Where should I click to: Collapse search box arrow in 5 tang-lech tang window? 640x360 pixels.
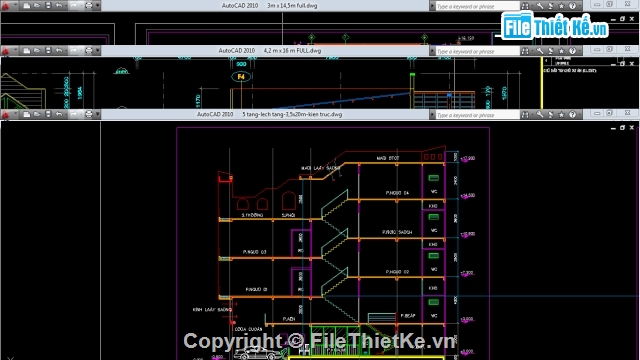[x=432, y=115]
